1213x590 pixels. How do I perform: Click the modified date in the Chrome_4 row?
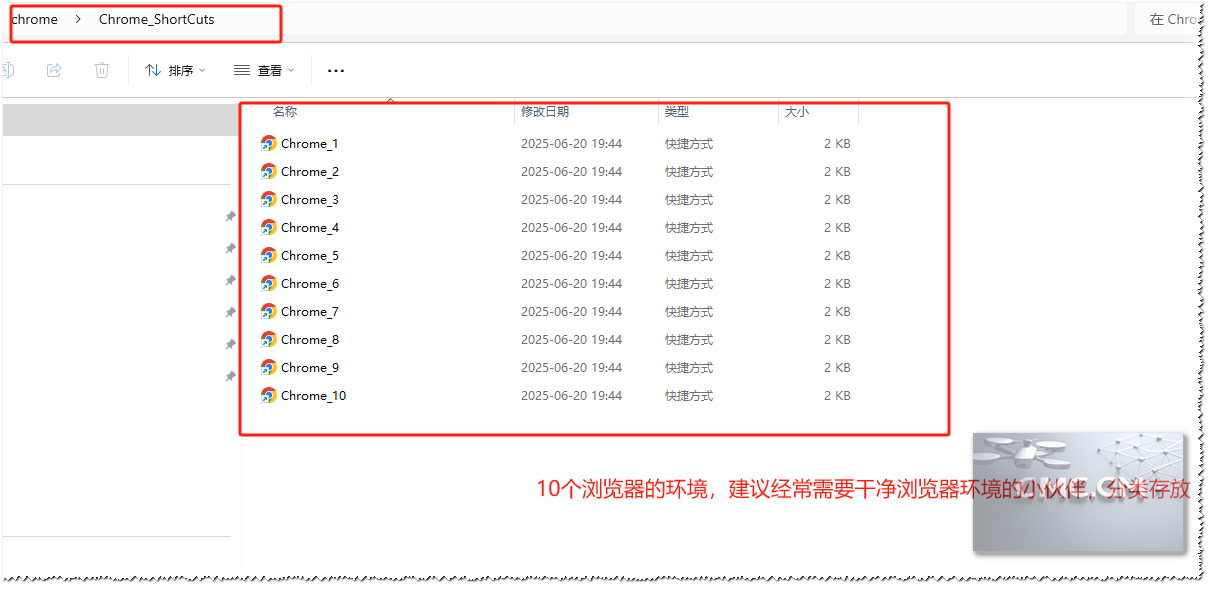[x=571, y=227]
